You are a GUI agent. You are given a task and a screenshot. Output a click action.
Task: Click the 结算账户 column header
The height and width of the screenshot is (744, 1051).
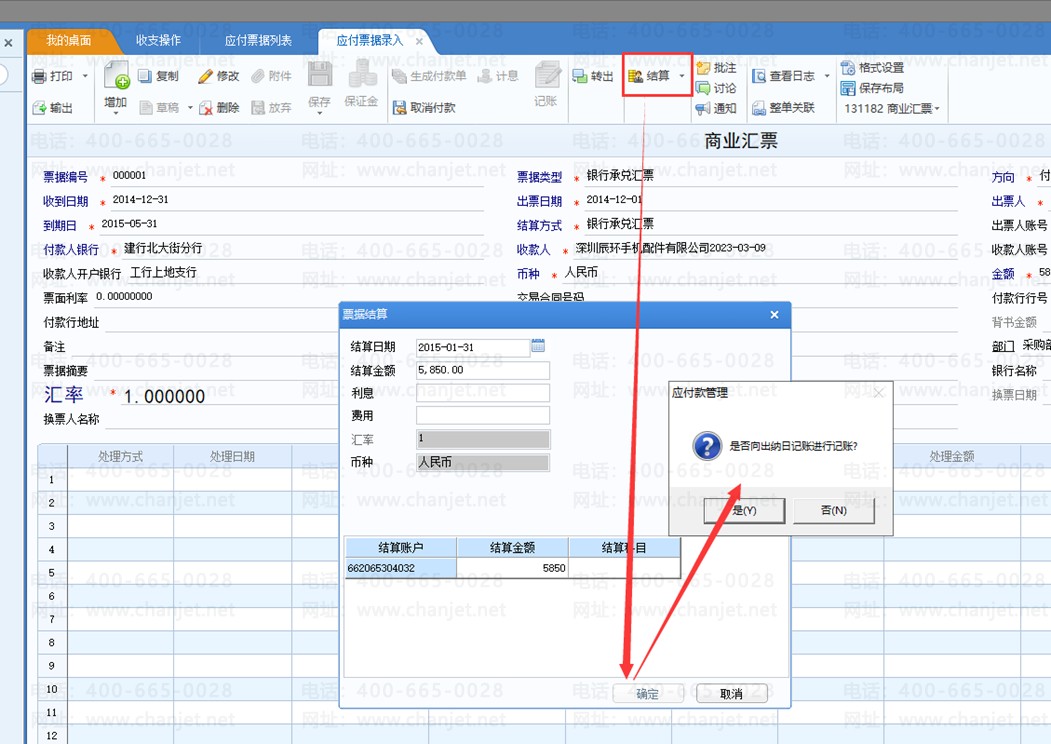(x=401, y=548)
